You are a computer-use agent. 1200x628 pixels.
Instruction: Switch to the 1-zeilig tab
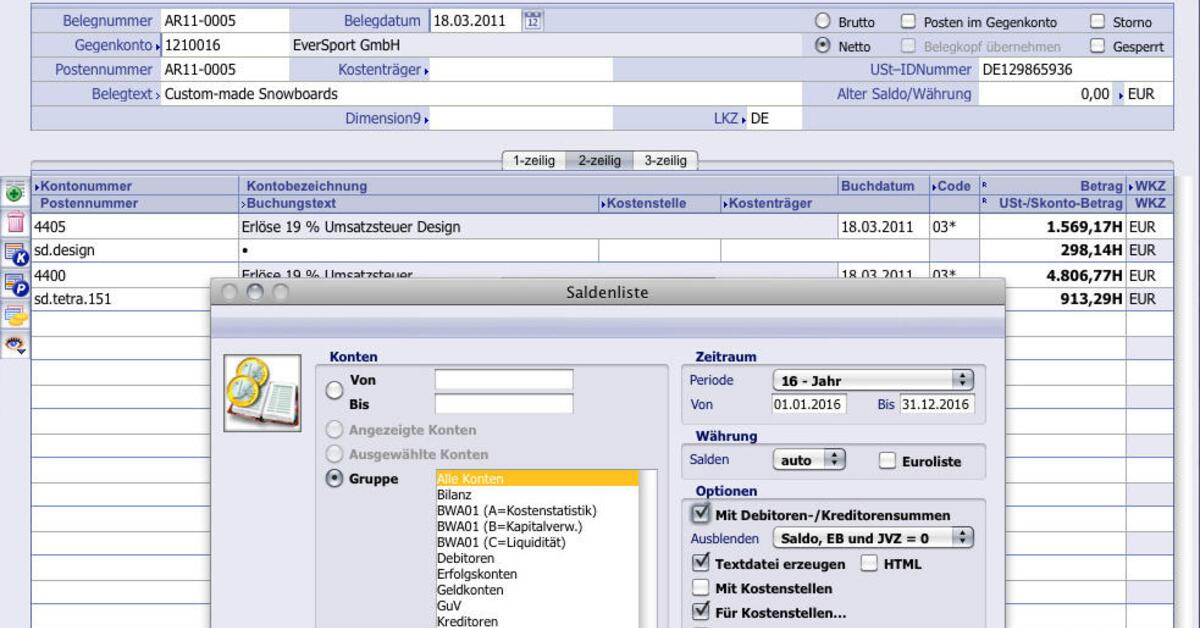pos(536,159)
